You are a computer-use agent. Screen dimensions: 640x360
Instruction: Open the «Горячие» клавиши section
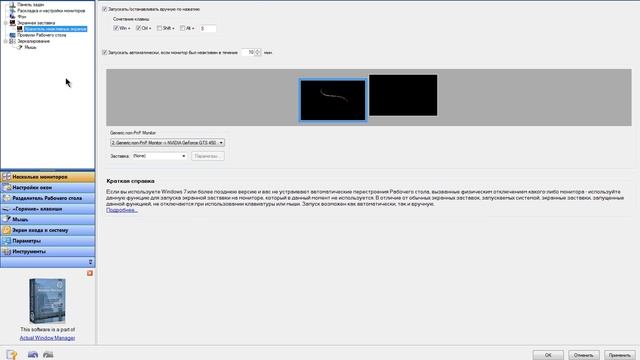(48, 209)
